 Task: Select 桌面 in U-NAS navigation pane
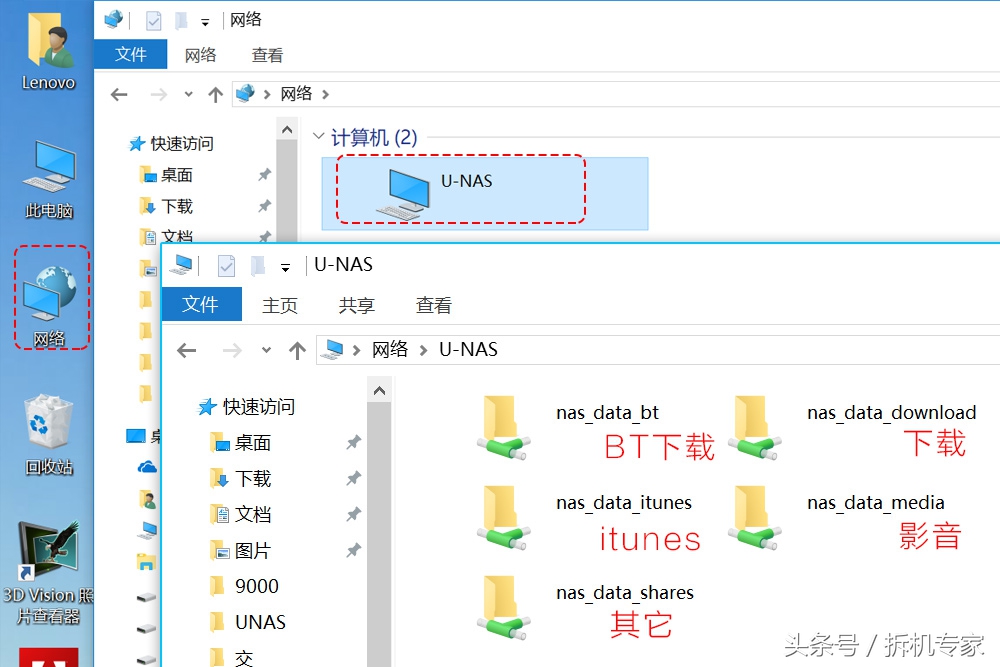240,443
